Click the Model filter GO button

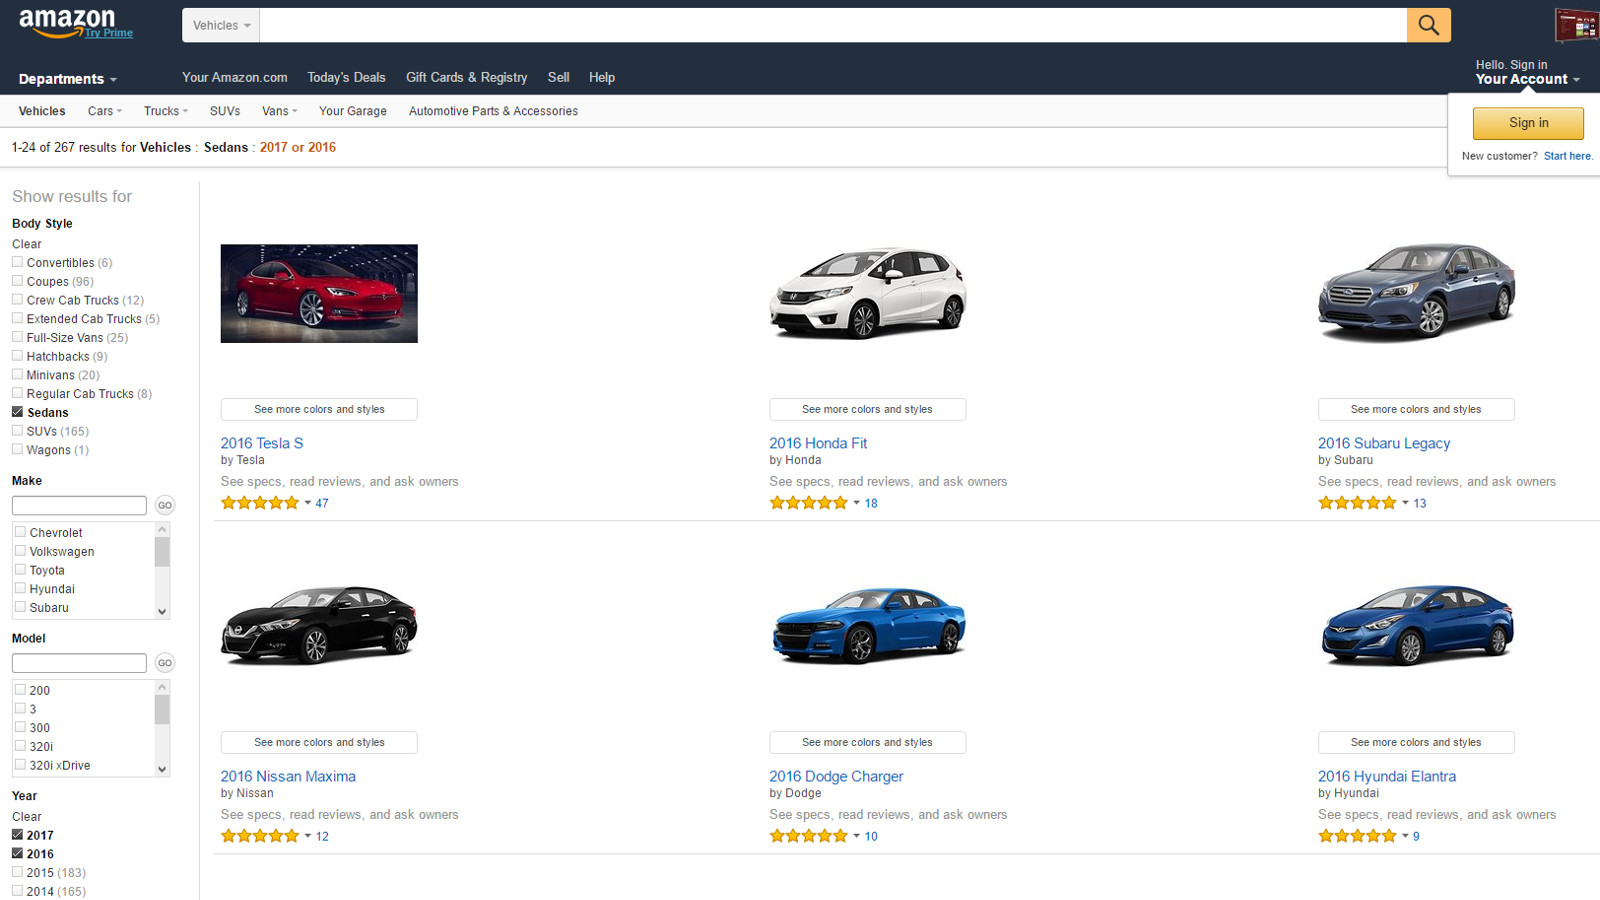(x=165, y=663)
